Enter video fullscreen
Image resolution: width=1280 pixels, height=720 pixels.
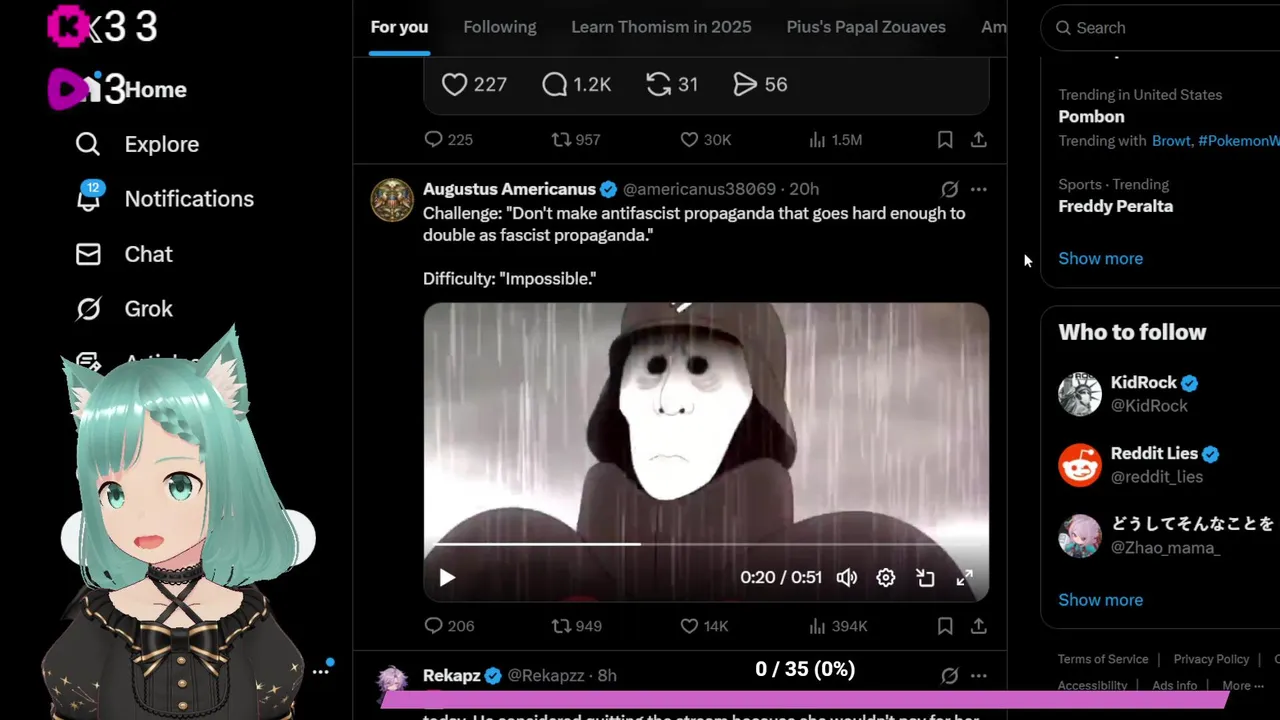(964, 578)
